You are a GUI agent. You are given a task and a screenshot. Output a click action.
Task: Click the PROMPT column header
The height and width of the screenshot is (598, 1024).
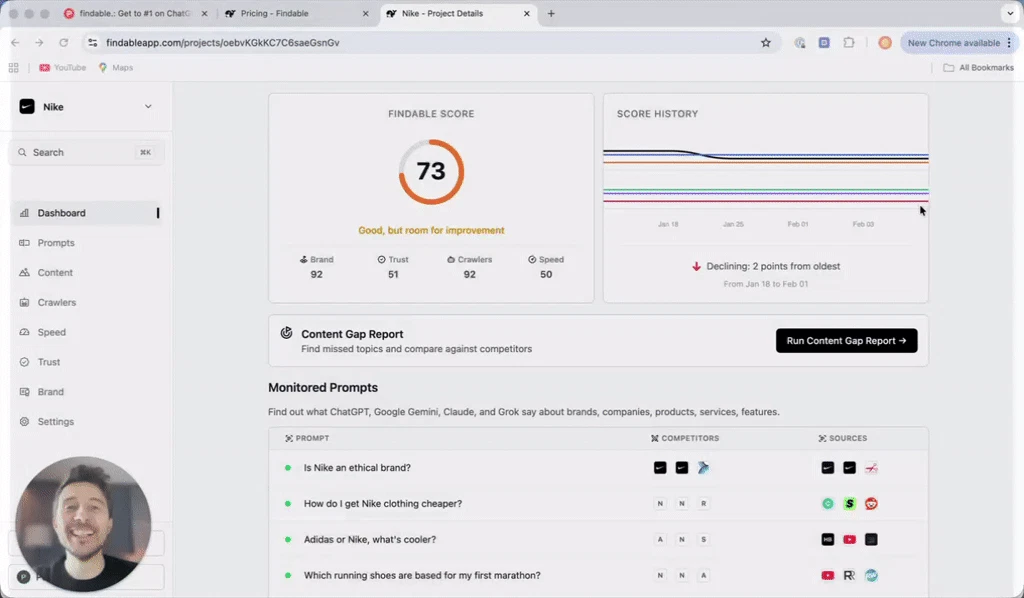click(x=307, y=438)
